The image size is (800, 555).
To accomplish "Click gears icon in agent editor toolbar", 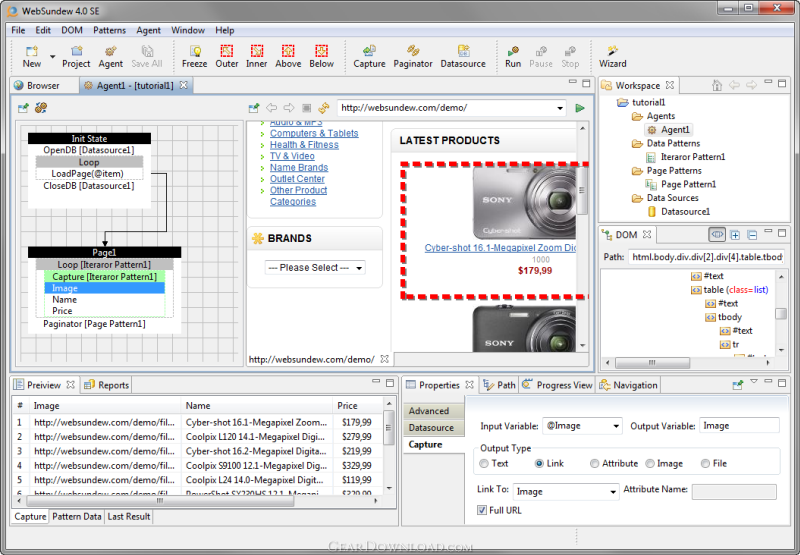I will [41, 108].
